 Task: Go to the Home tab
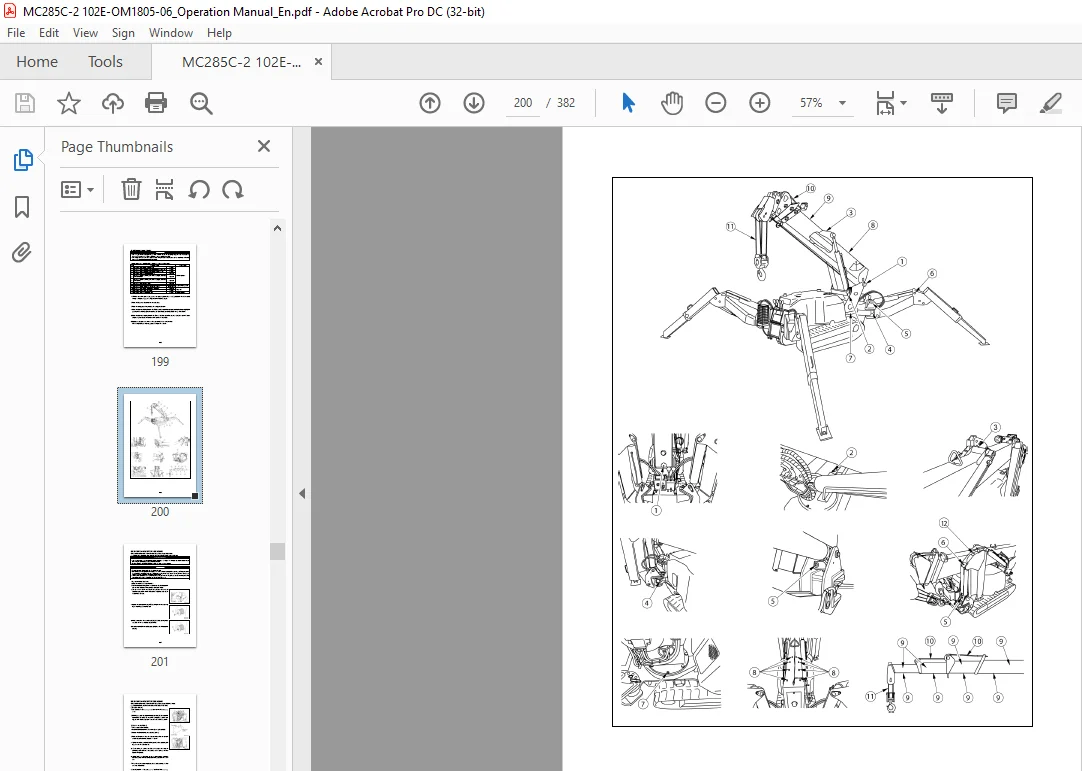tap(37, 61)
